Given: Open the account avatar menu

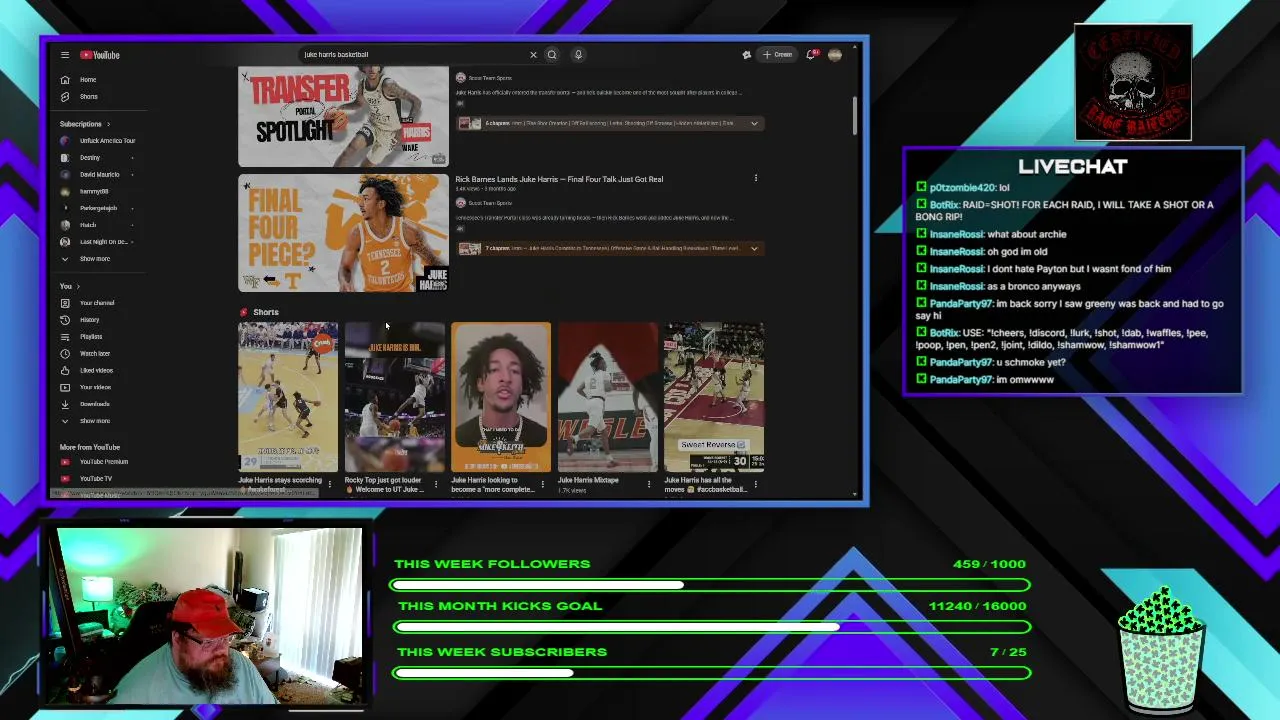Looking at the screenshot, I should pyautogui.click(x=835, y=55).
